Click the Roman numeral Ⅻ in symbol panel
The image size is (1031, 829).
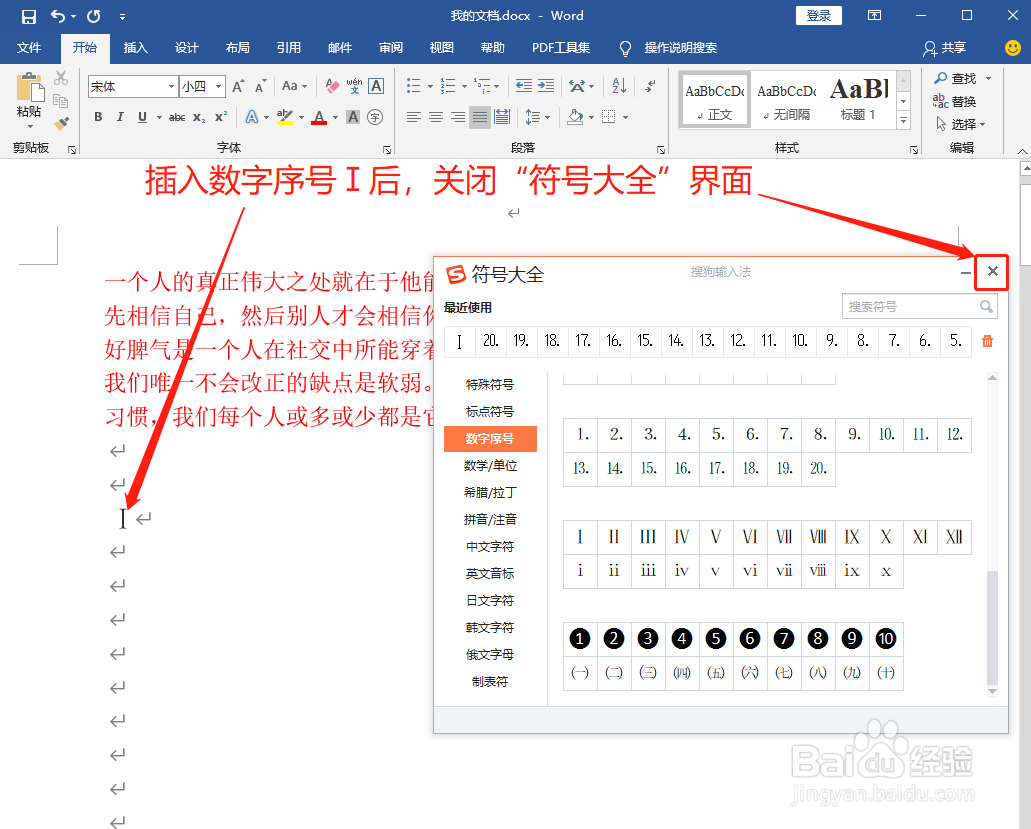click(x=953, y=537)
